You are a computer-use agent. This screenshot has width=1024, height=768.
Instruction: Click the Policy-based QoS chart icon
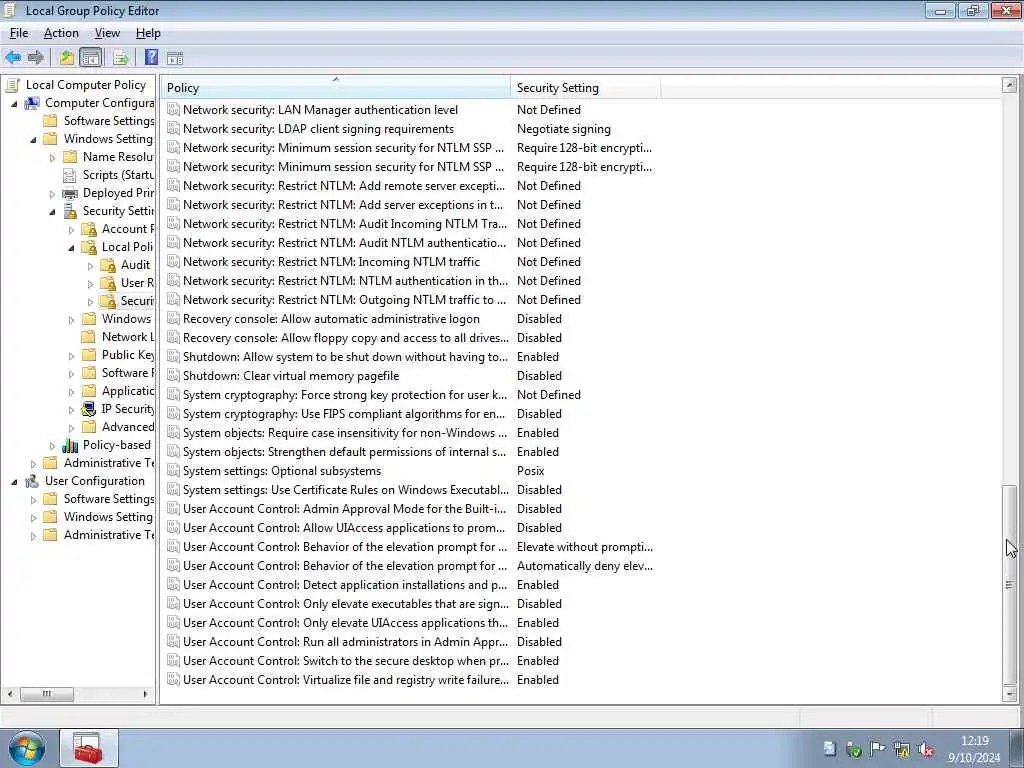70,445
